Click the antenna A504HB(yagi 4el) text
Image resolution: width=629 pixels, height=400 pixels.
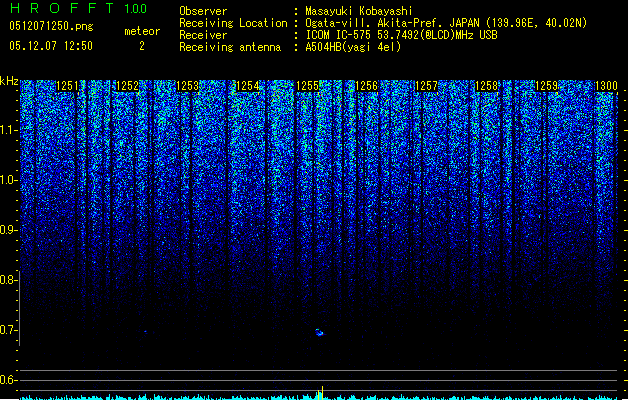coord(353,47)
